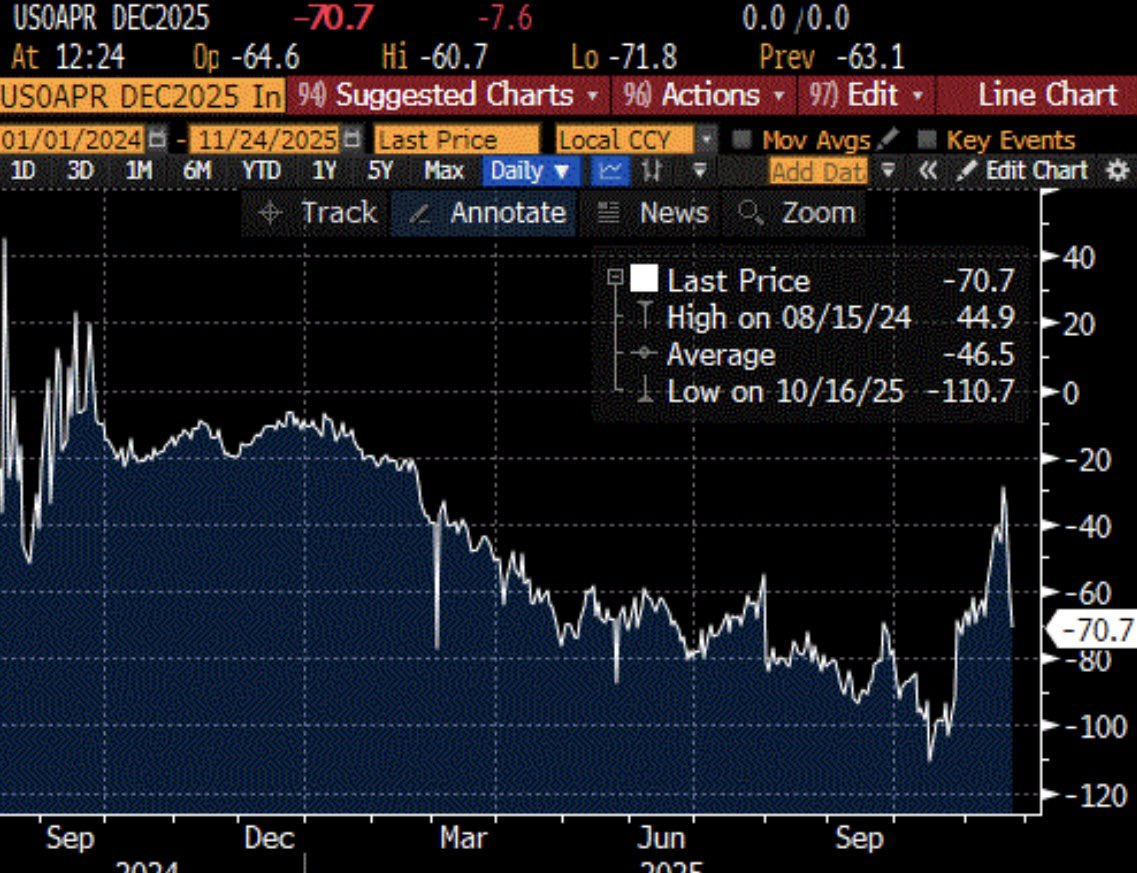Enable Key Events checkbox

(926, 139)
